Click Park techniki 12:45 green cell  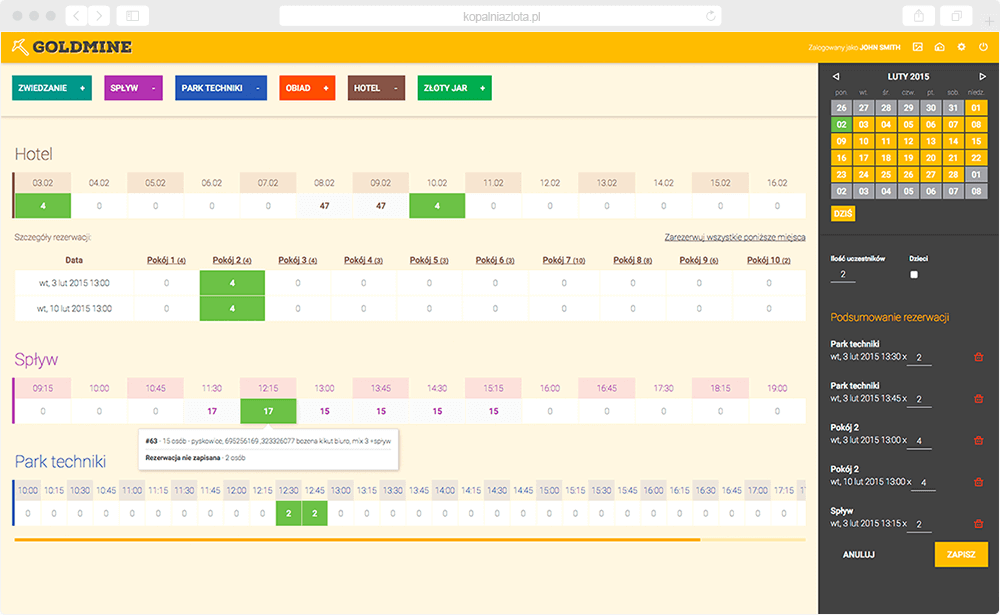point(314,514)
